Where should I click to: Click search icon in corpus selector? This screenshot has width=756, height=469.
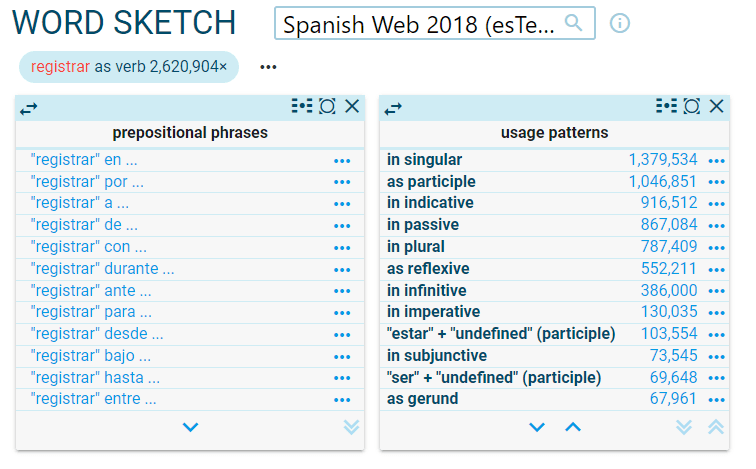pos(574,23)
